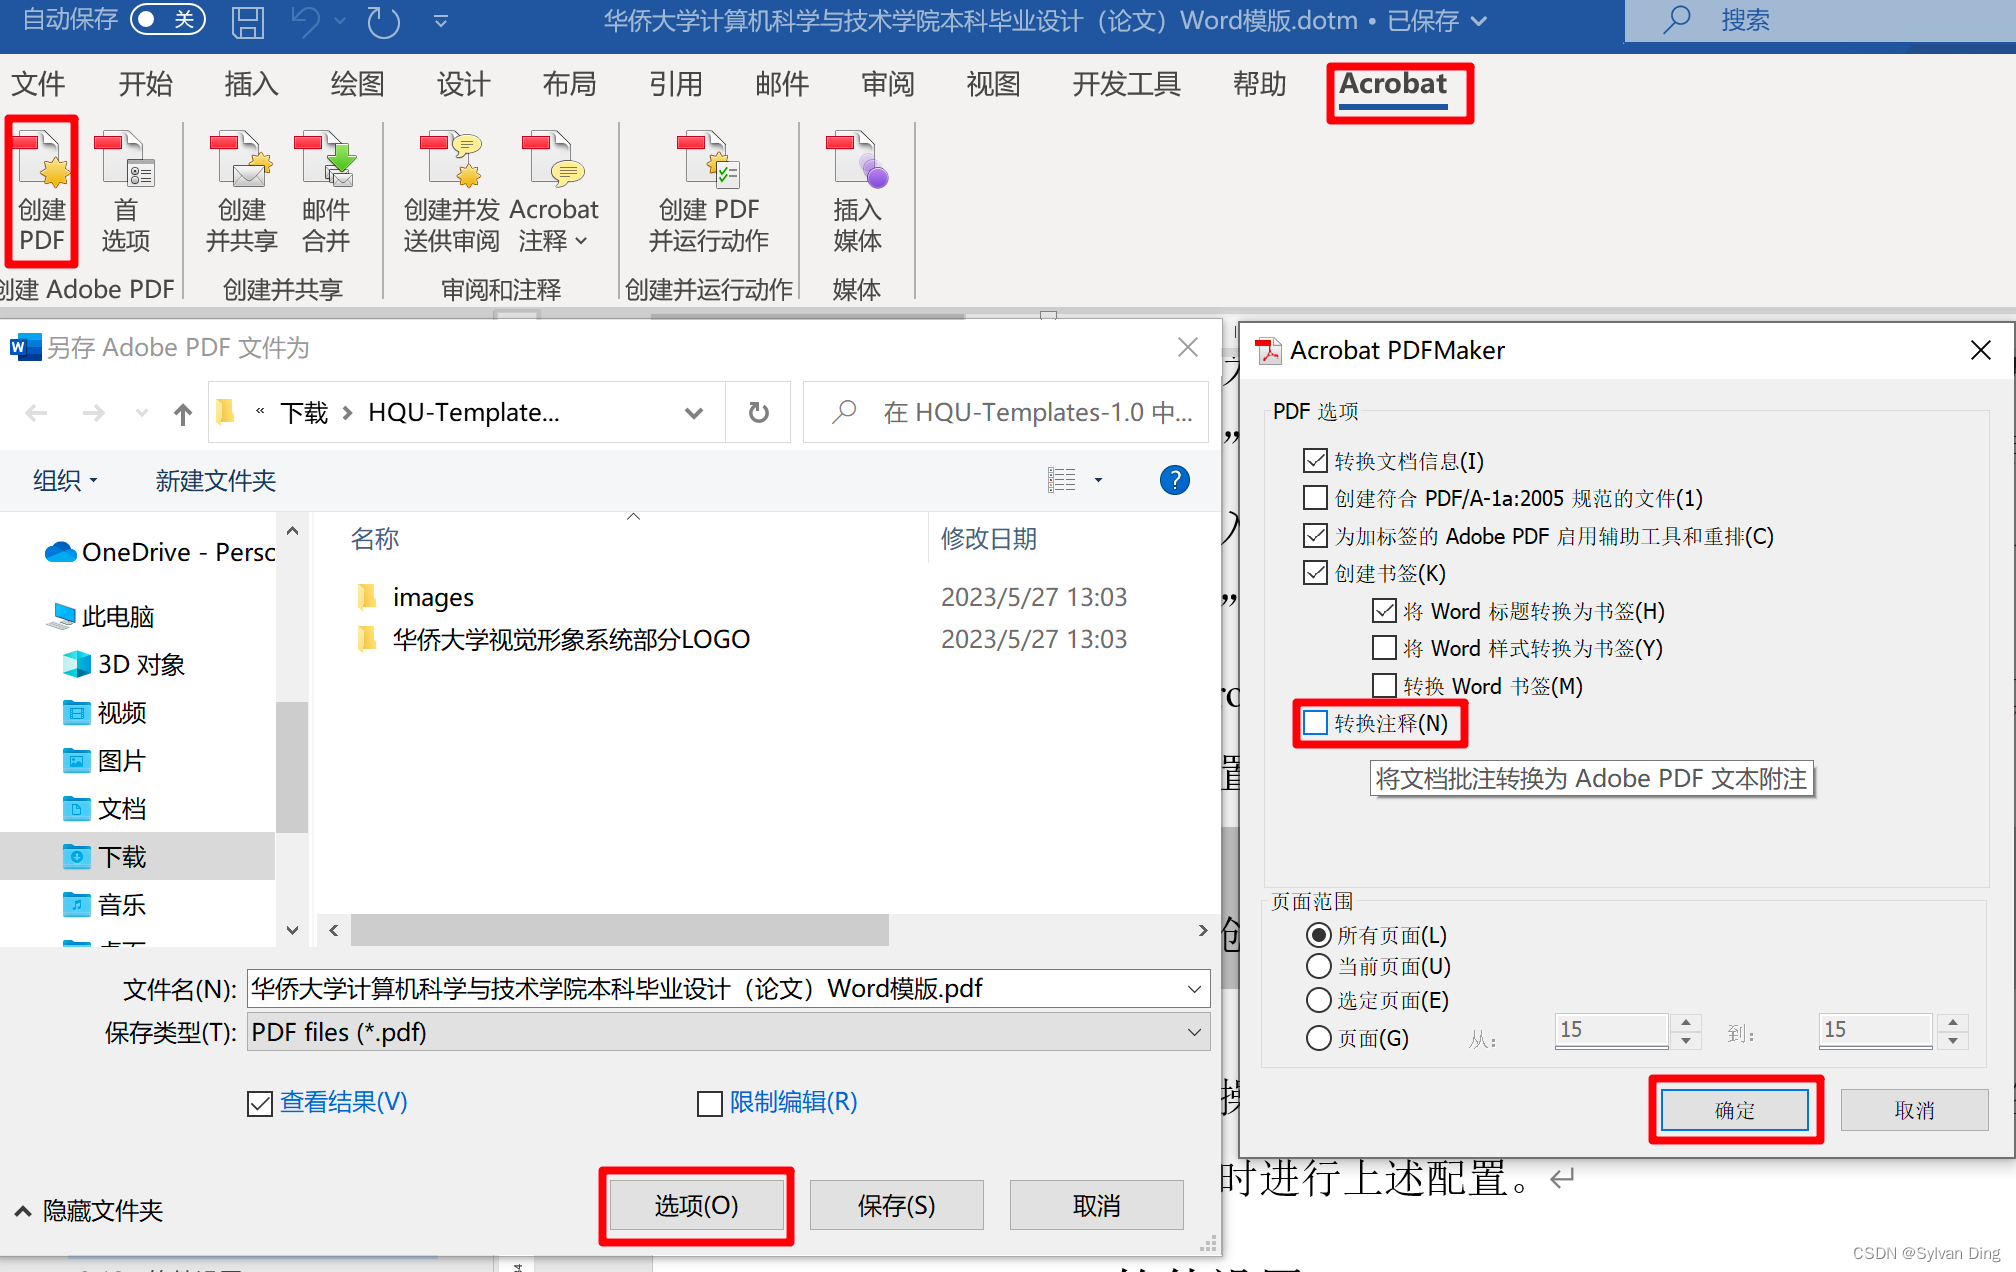Click the Search box in title bar

coord(1820,20)
